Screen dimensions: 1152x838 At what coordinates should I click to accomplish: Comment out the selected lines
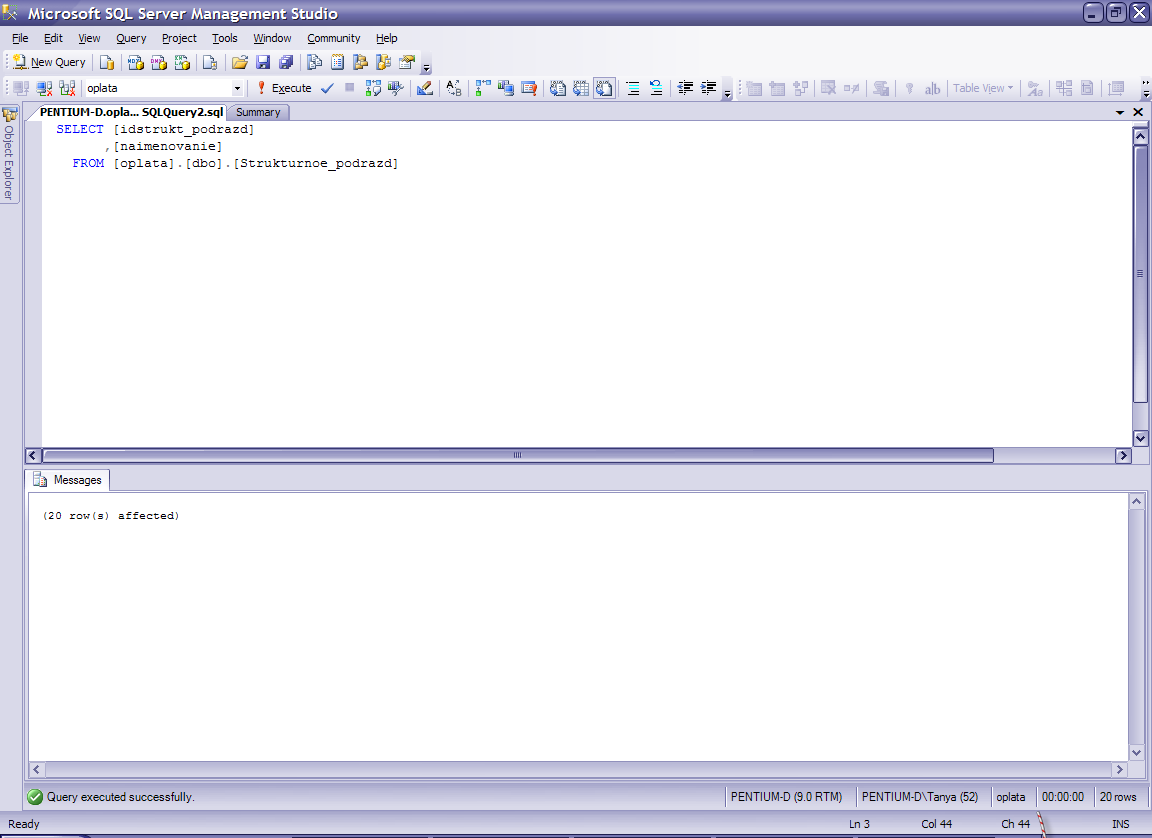pyautogui.click(x=633, y=88)
